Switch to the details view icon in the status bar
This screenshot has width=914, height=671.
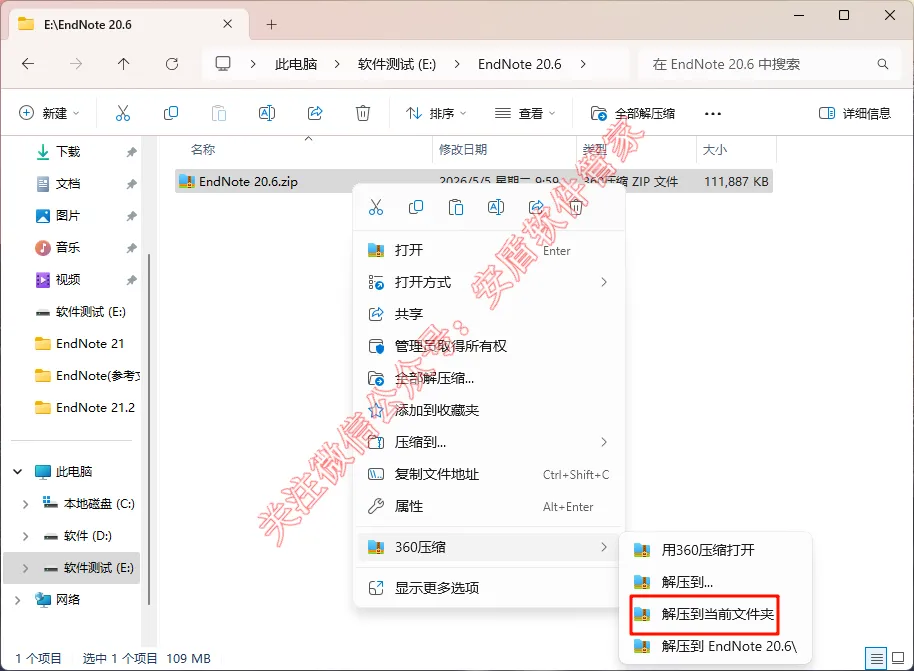tap(876, 659)
